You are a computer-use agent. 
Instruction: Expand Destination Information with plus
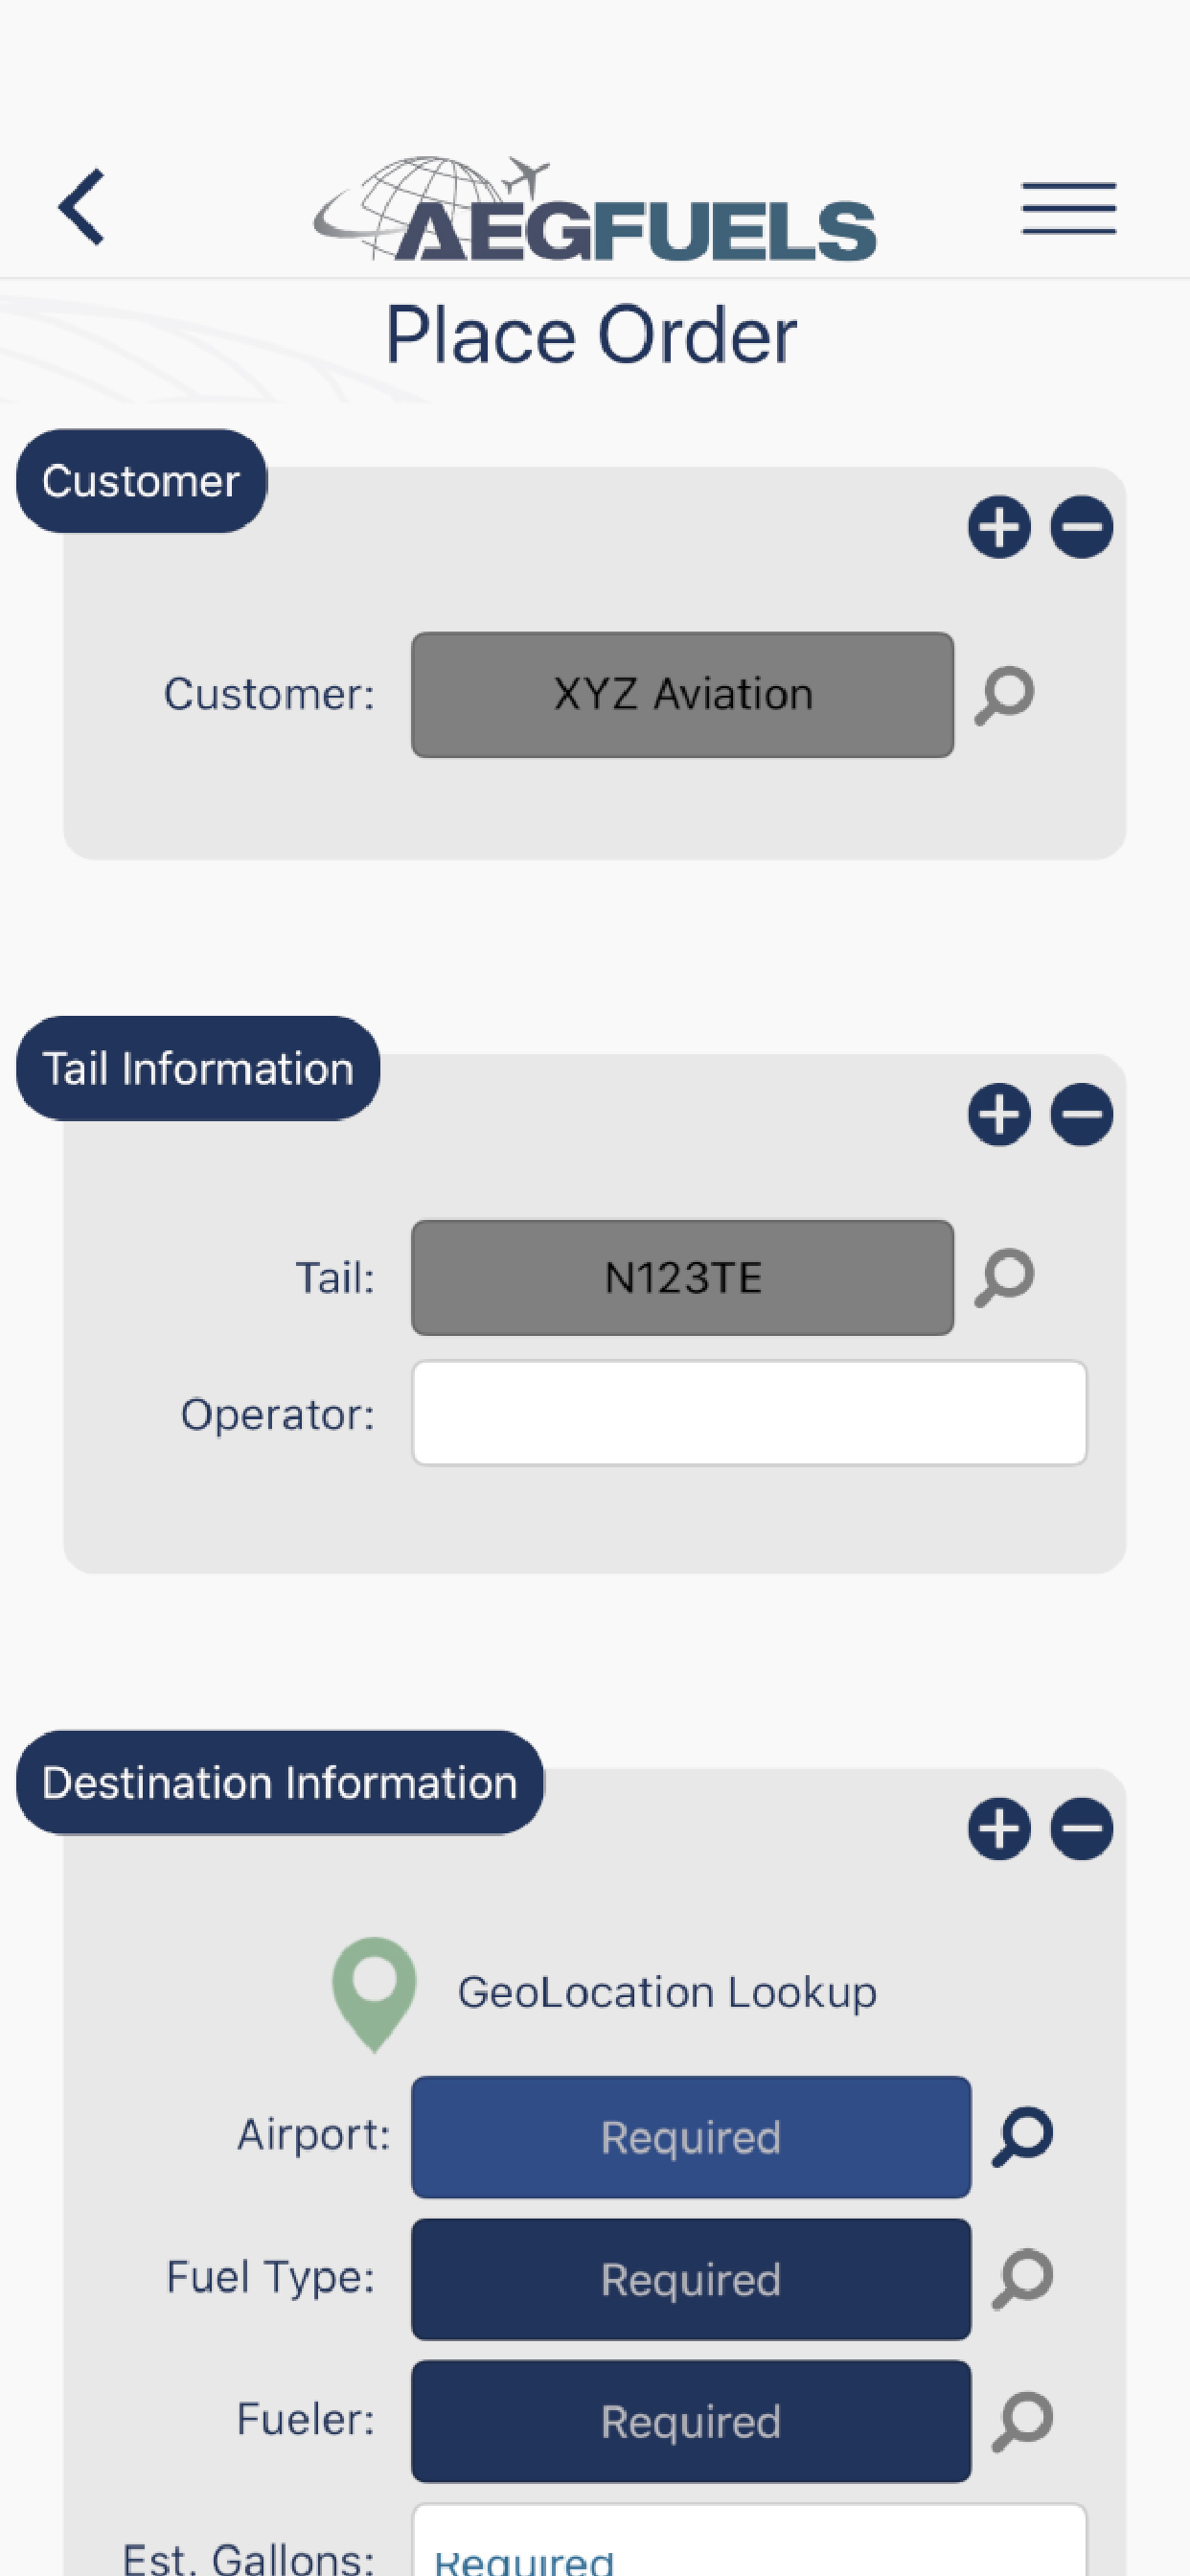[999, 1828]
